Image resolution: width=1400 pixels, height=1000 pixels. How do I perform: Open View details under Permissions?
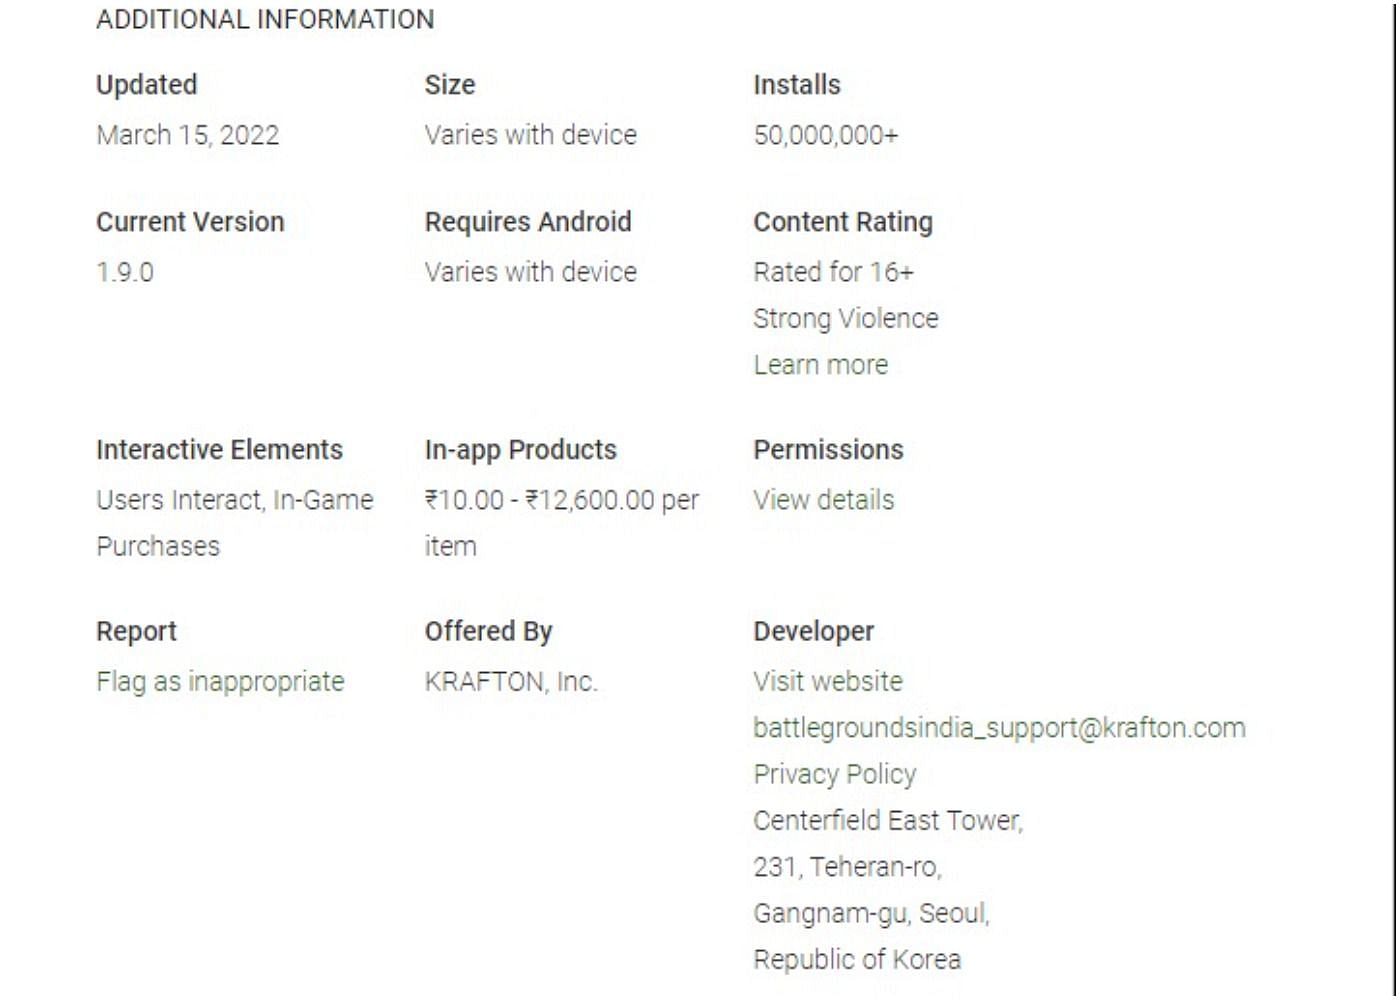coord(823,500)
